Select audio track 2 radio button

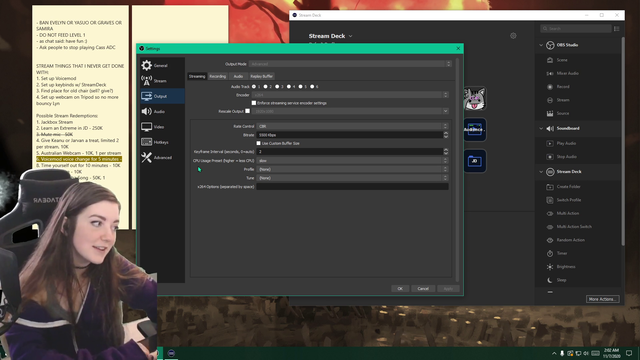pos(266,87)
